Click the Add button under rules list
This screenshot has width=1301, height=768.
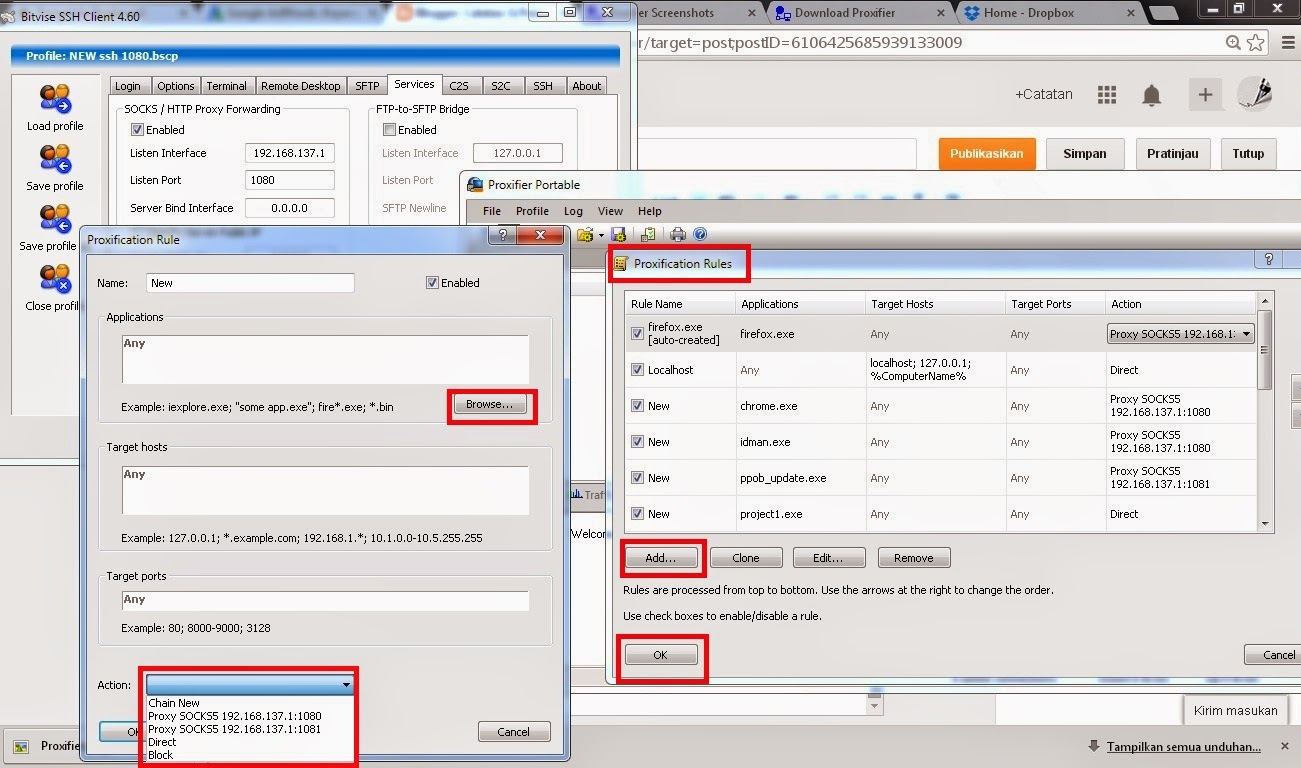point(661,558)
